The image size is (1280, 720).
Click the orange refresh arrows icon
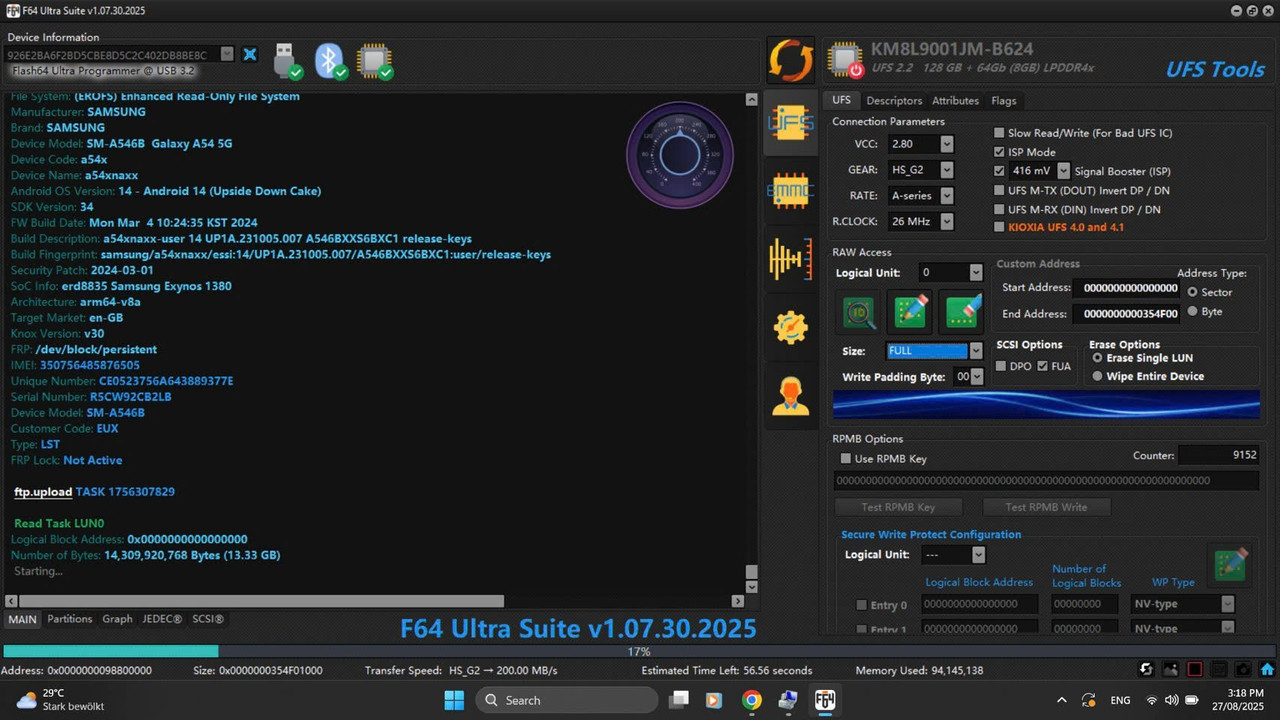[x=790, y=60]
